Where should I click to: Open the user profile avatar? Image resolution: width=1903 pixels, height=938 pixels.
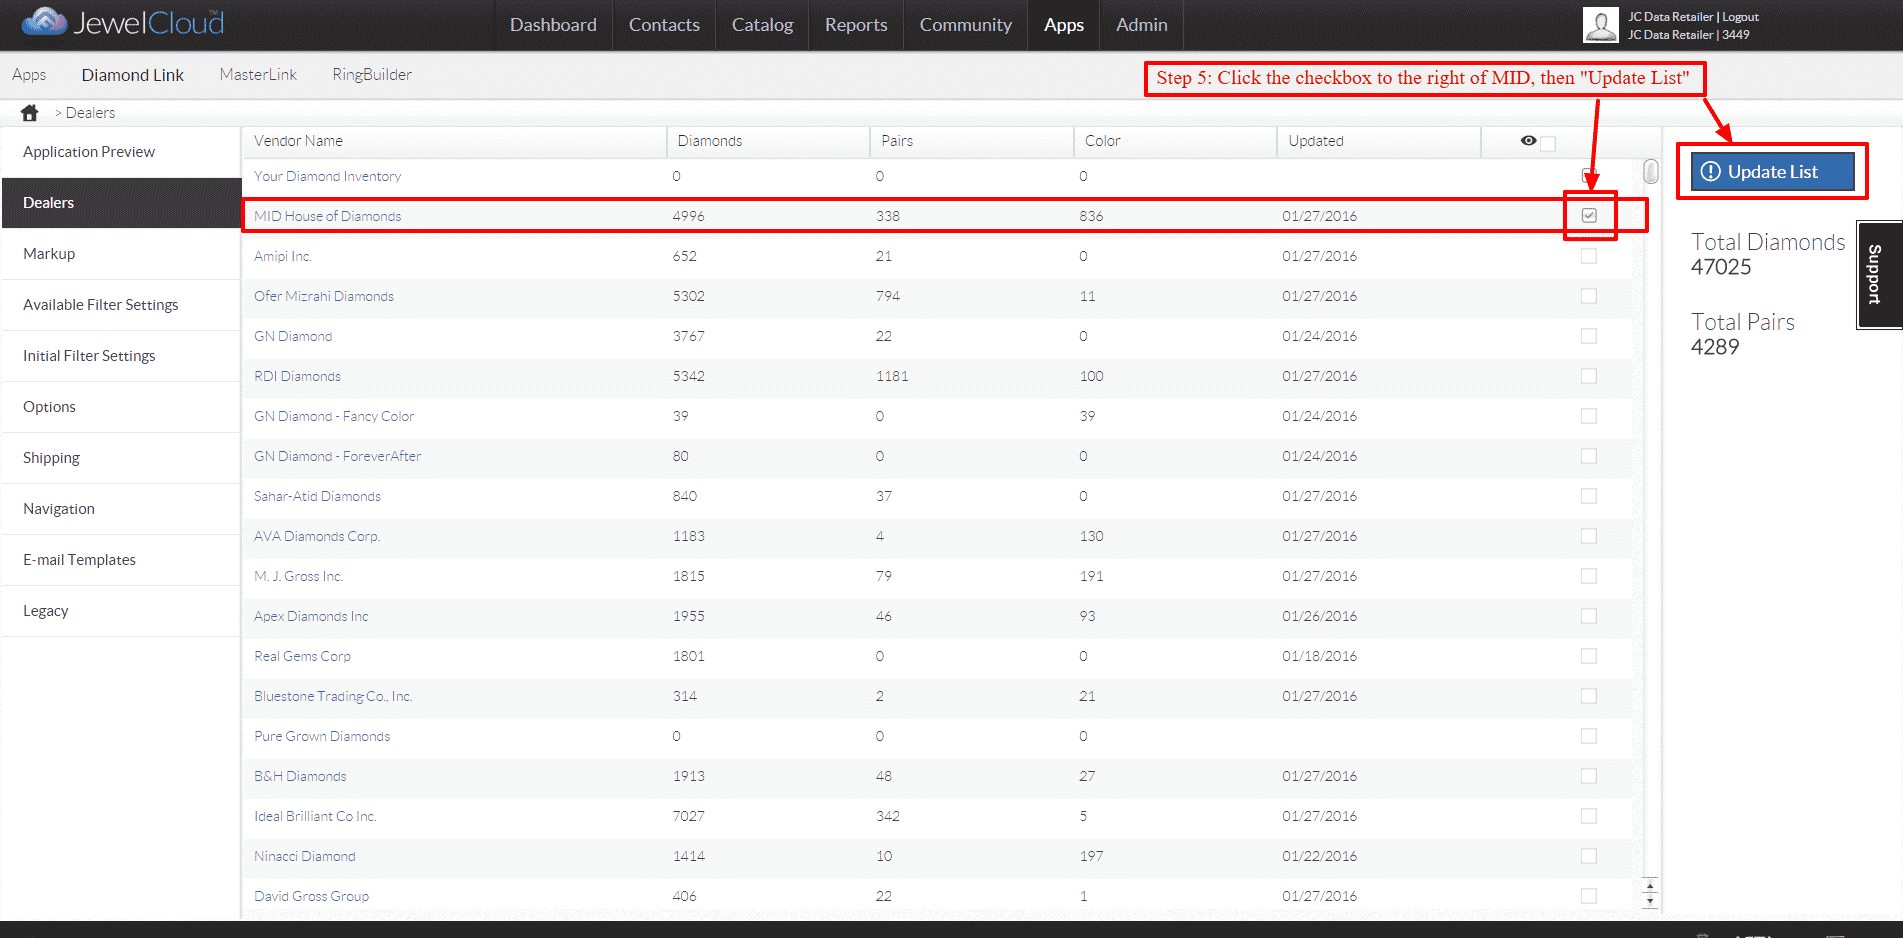tap(1600, 25)
